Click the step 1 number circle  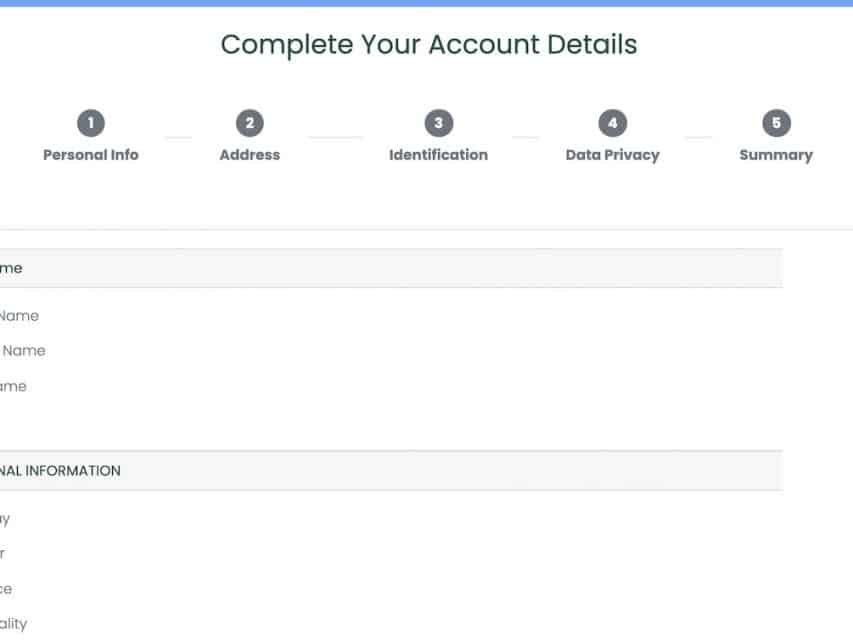click(x=90, y=123)
